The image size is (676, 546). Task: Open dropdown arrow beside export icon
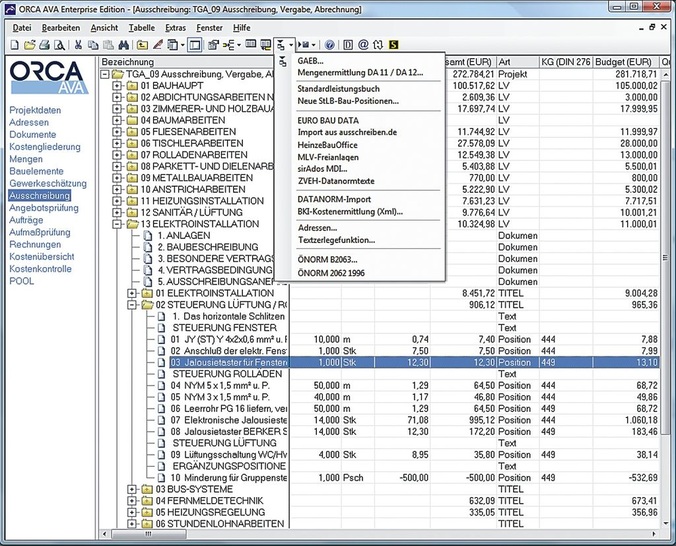314,45
